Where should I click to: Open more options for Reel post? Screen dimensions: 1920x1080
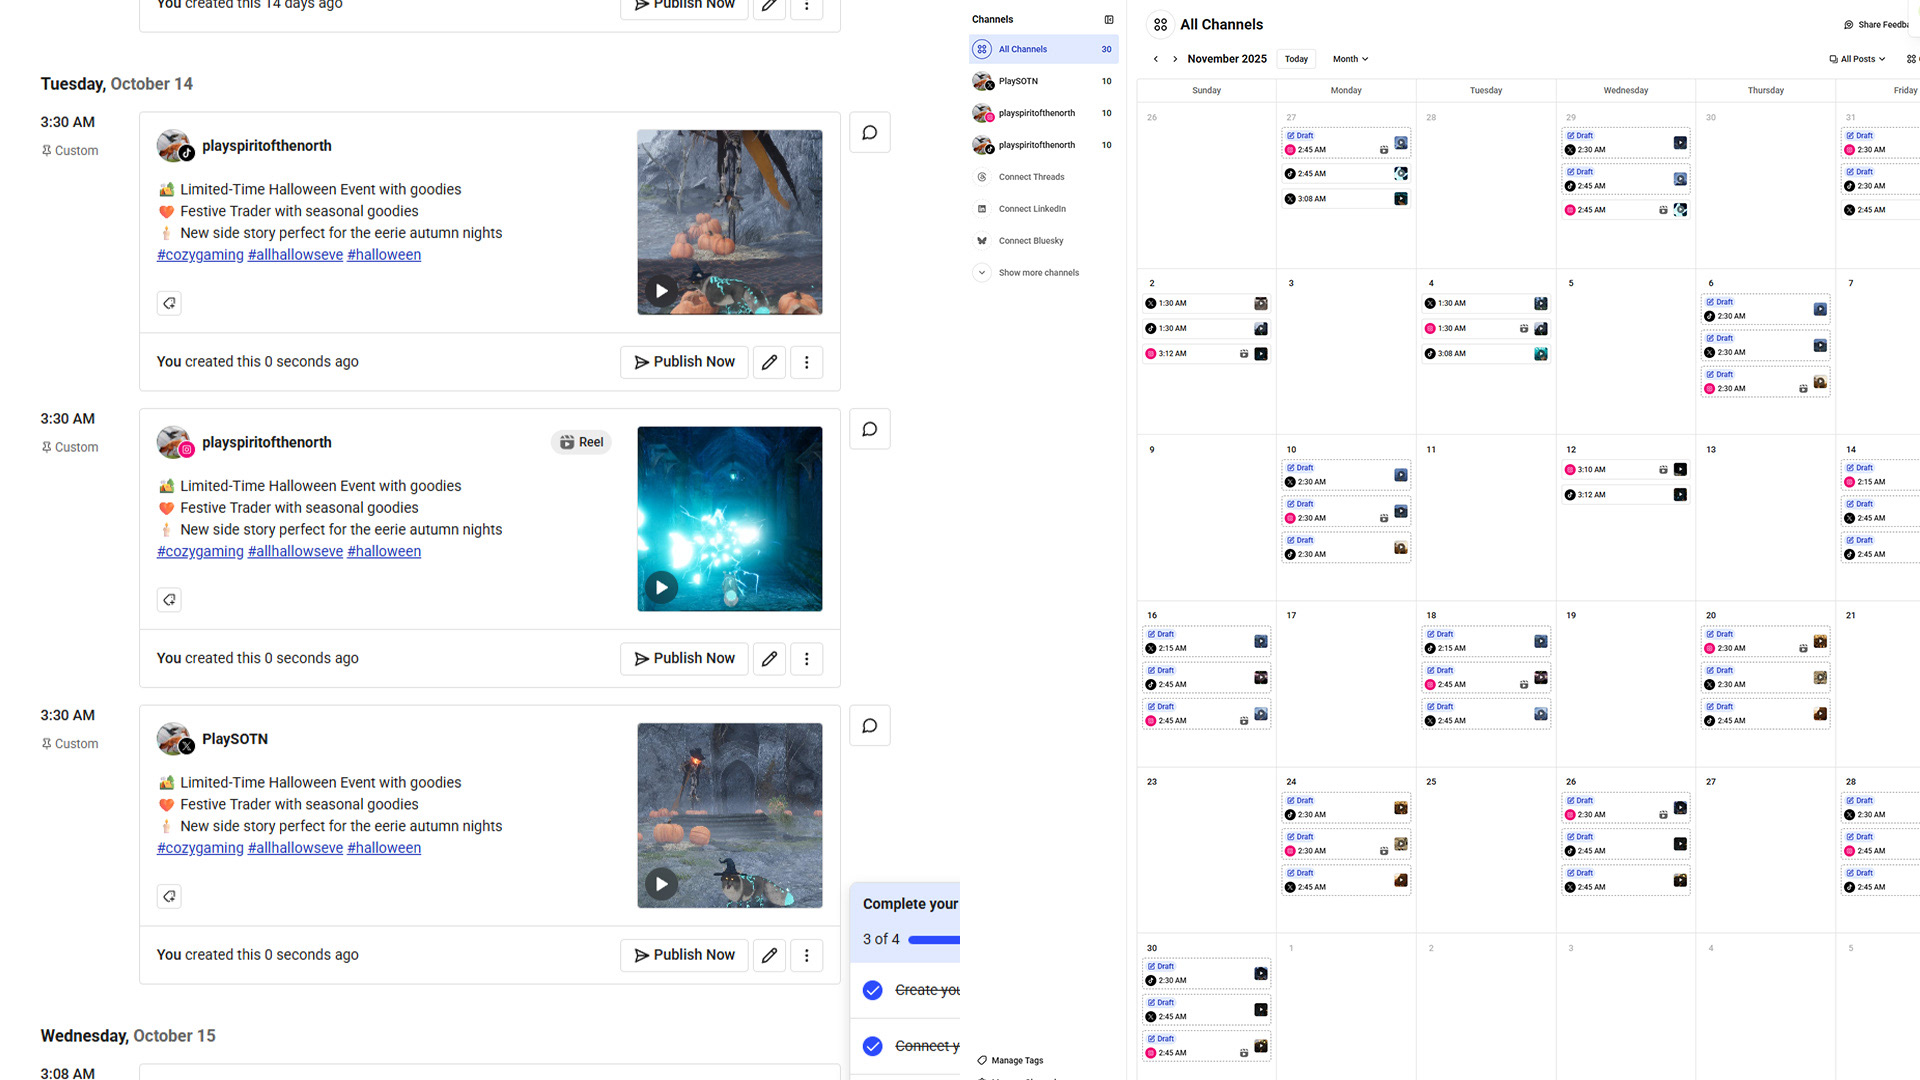coord(806,659)
